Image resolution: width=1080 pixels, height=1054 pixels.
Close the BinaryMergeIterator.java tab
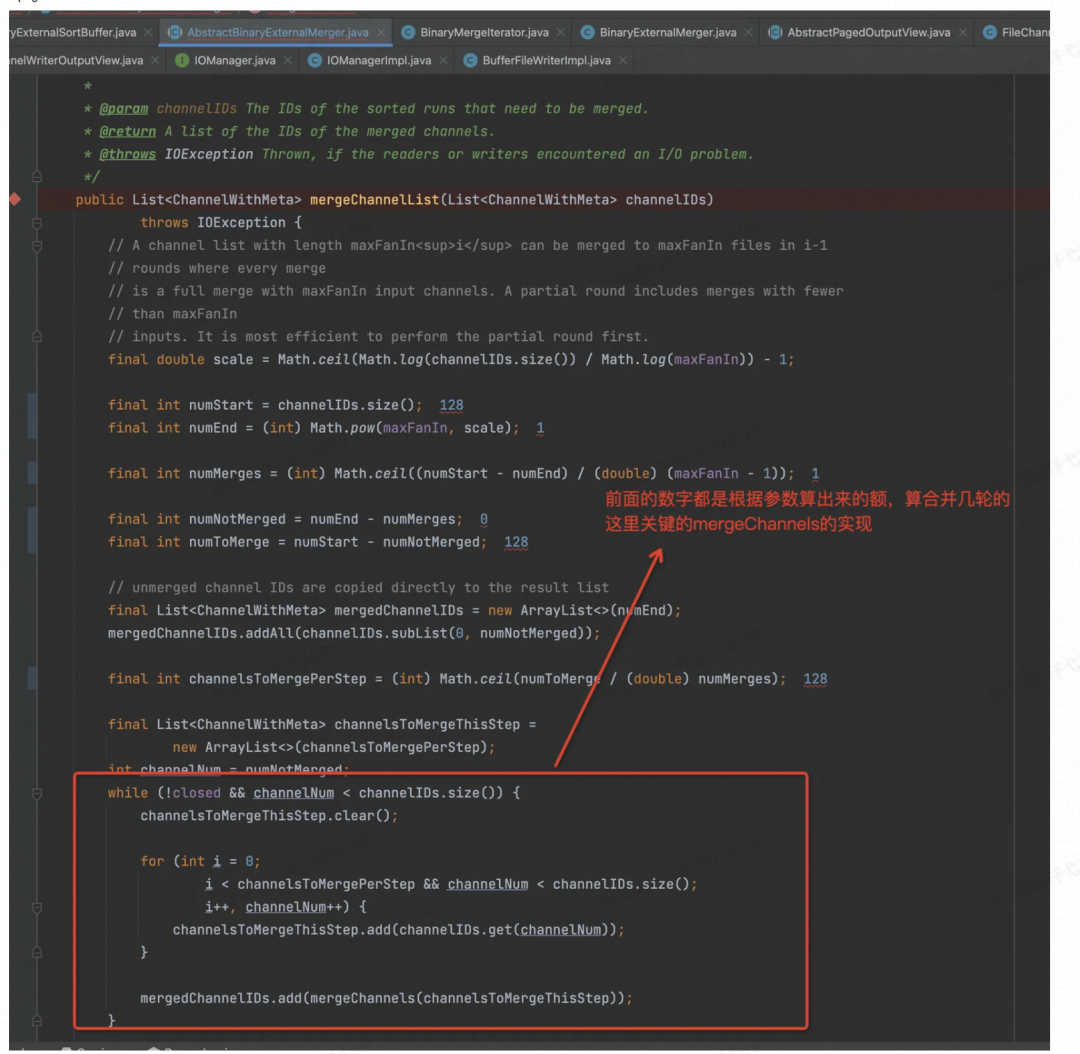[x=561, y=32]
